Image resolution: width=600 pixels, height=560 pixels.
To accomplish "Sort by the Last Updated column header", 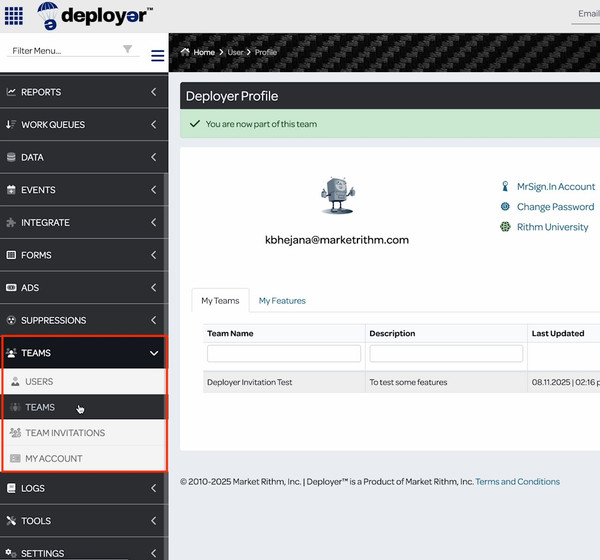I will 558,333.
